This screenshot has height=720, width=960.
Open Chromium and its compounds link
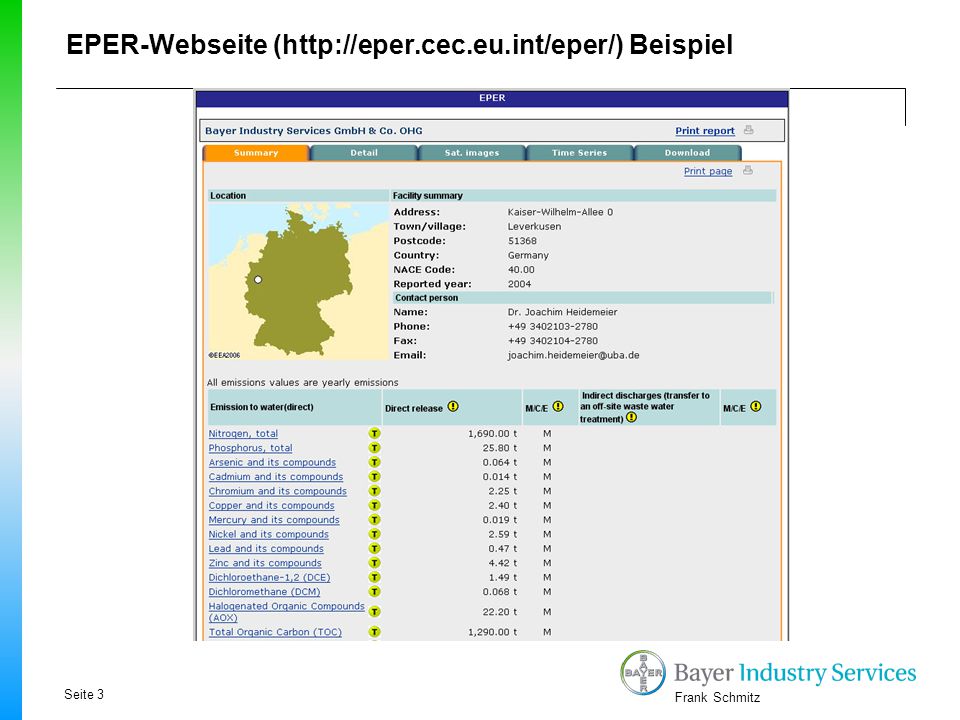tap(277, 491)
